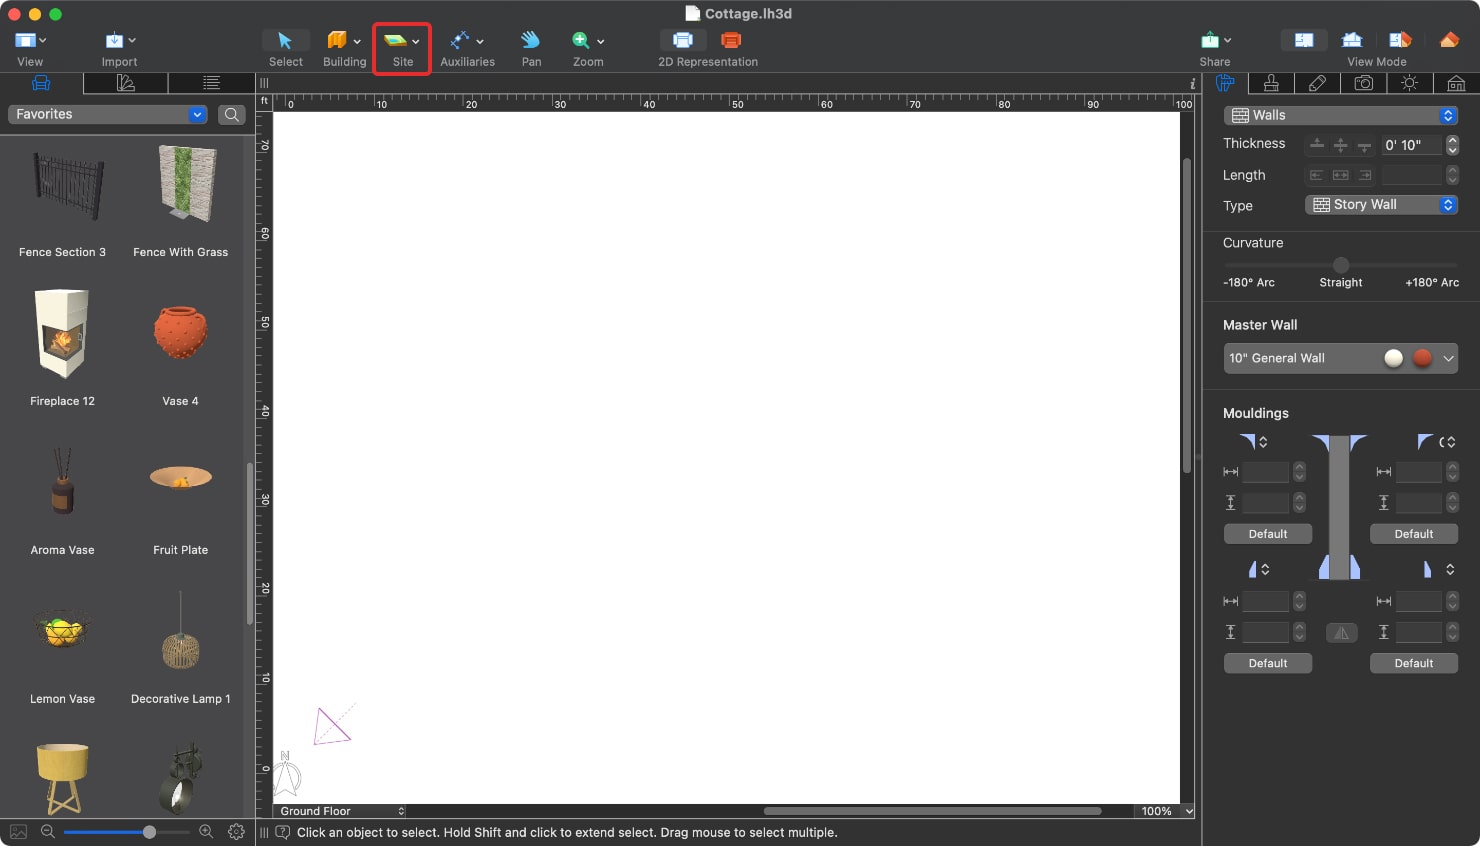Open the Walls category dropdown

point(1340,114)
